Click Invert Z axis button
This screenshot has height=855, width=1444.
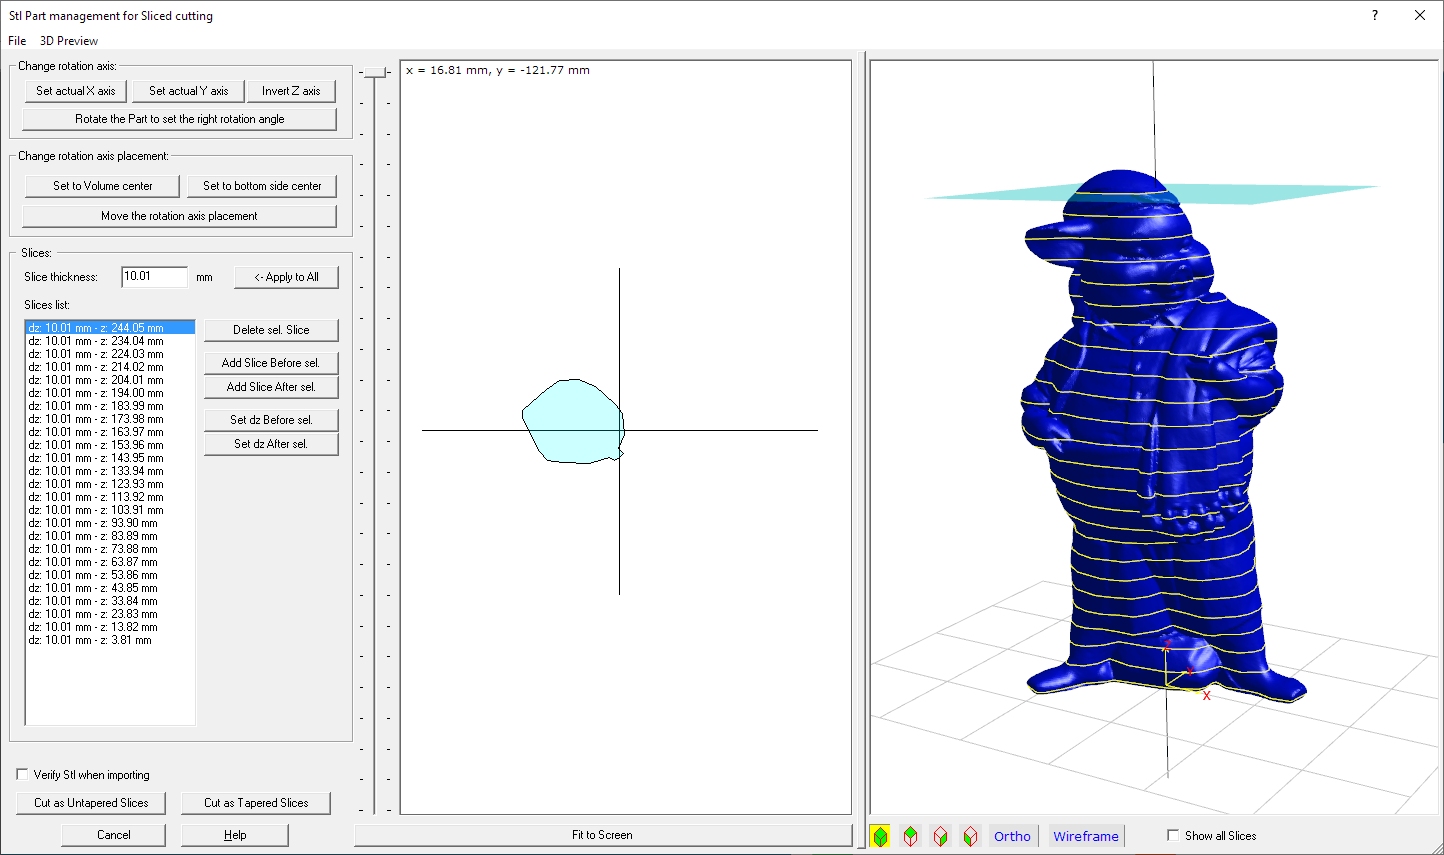click(291, 91)
